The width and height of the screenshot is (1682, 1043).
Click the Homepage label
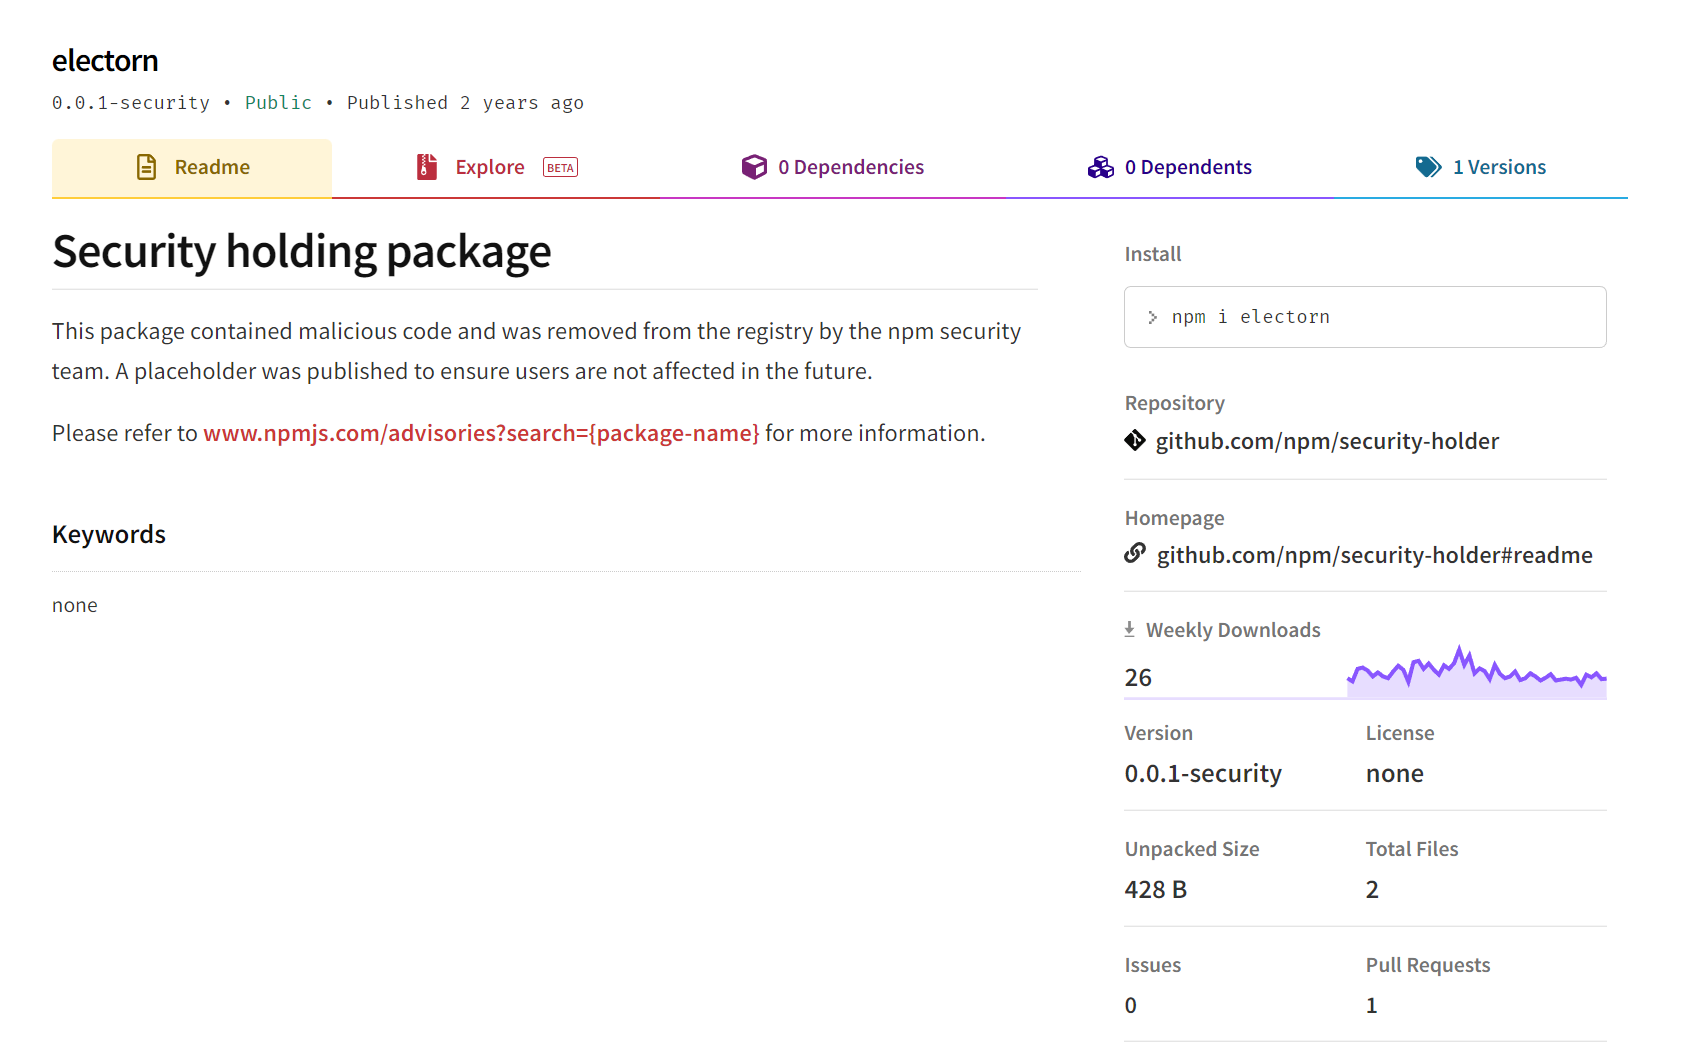click(x=1175, y=518)
